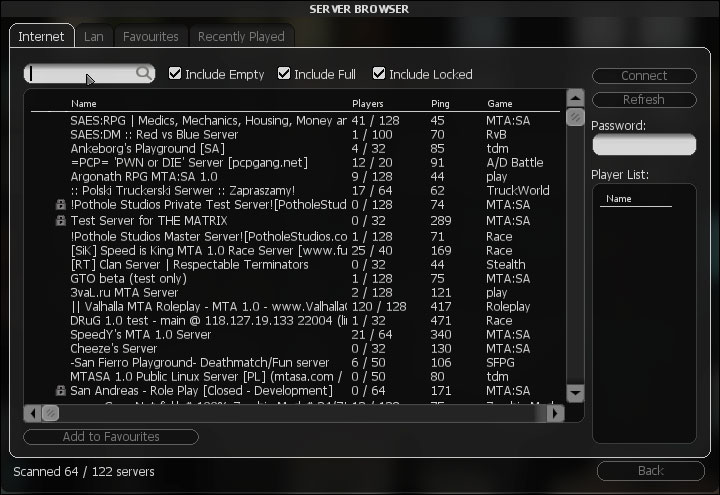Click the server list scroll down arrow

575,394
